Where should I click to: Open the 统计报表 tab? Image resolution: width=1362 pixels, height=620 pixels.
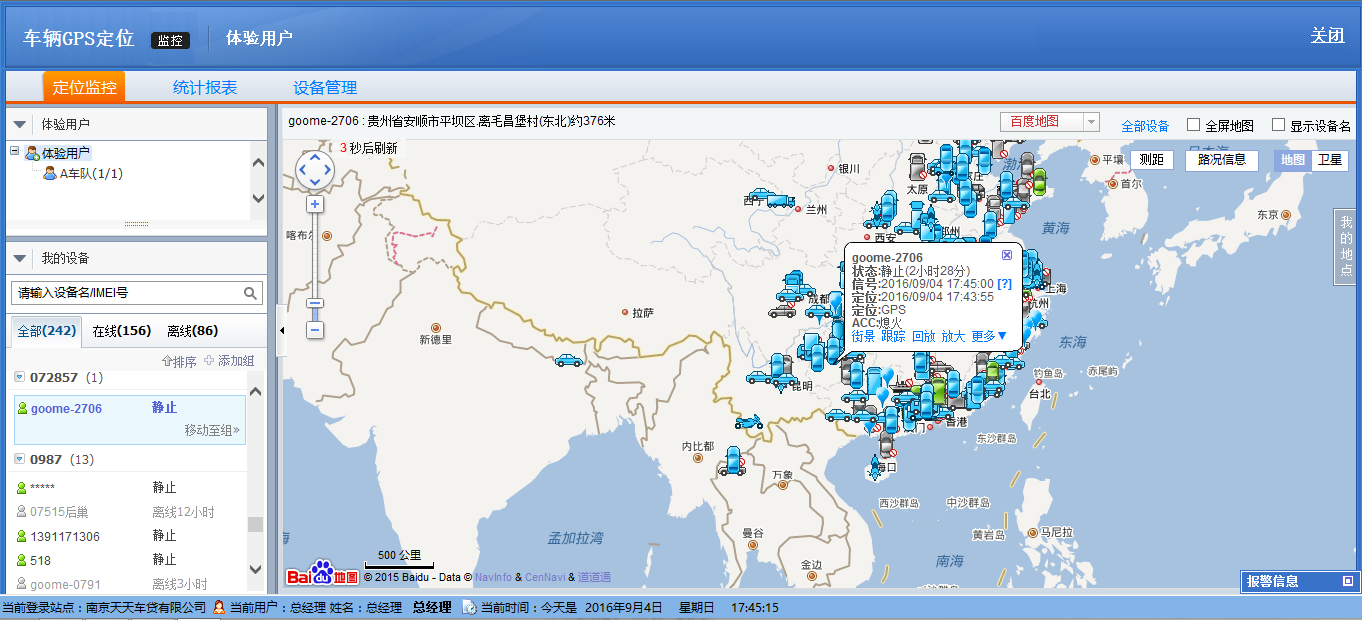pos(205,87)
